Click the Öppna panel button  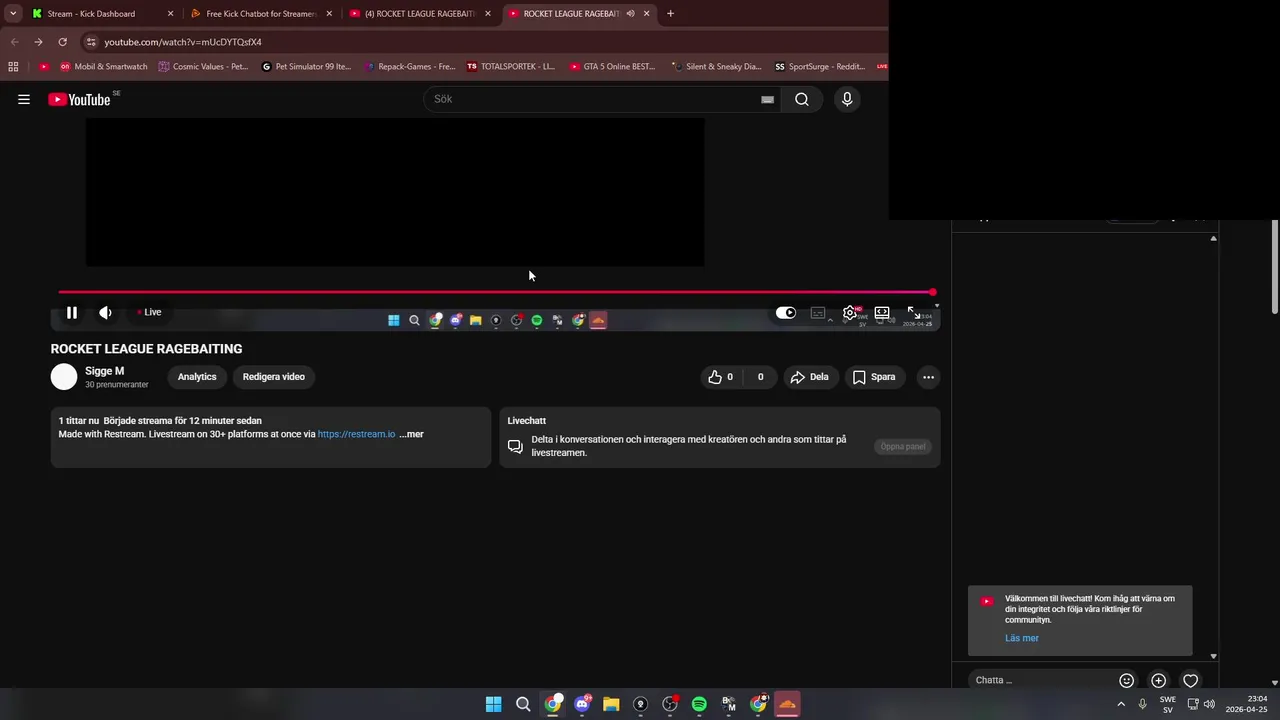(903, 446)
